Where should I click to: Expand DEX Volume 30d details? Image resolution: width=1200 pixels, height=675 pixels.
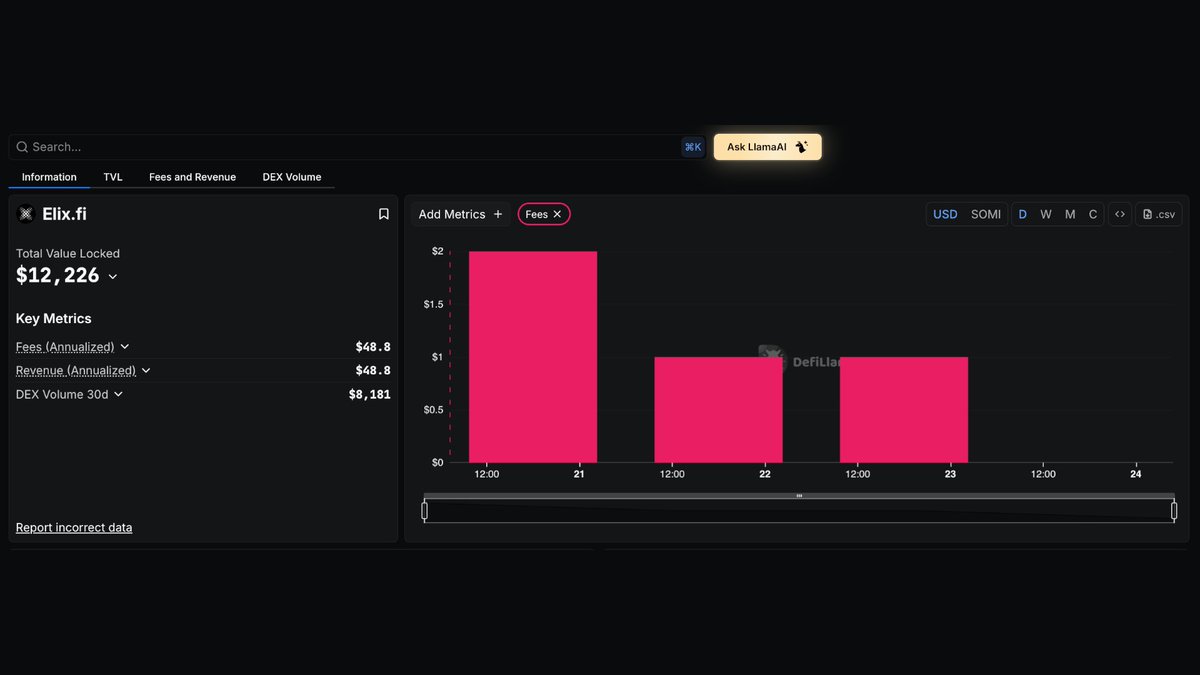coord(118,395)
